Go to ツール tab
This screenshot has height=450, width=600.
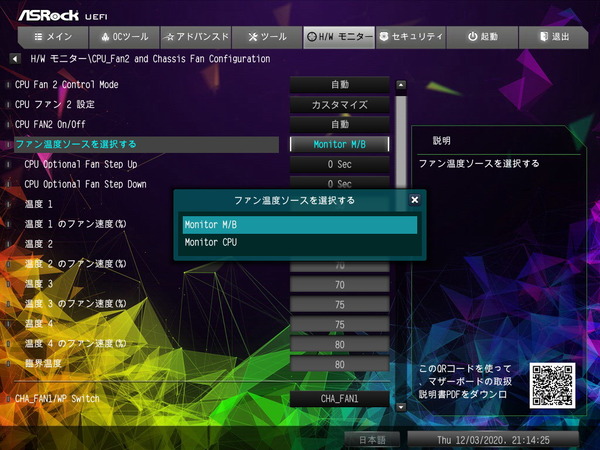(x=266, y=37)
